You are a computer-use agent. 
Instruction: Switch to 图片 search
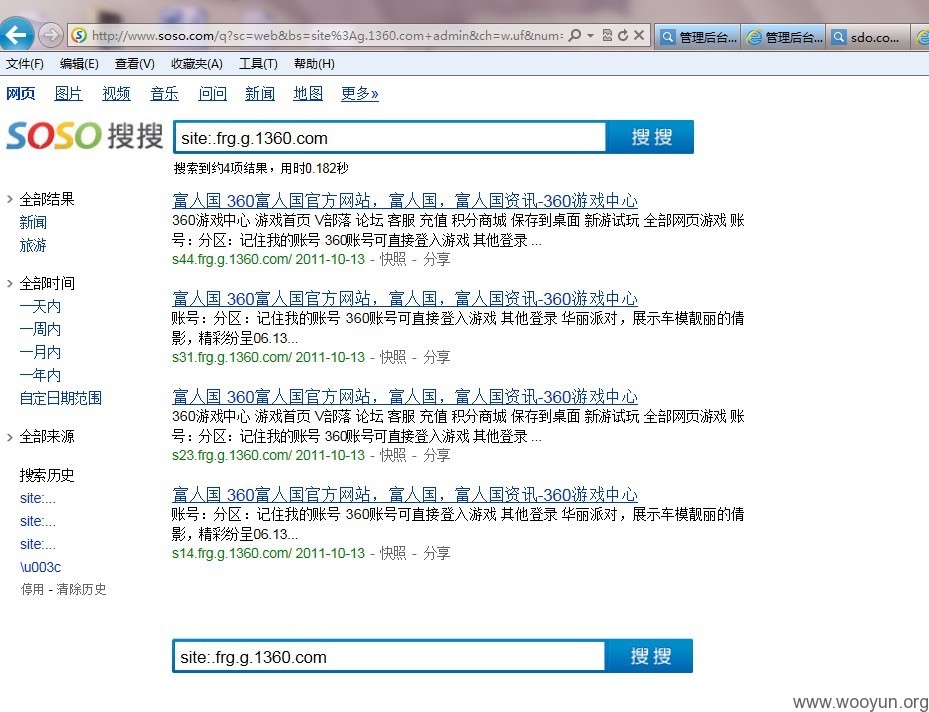[x=68, y=94]
